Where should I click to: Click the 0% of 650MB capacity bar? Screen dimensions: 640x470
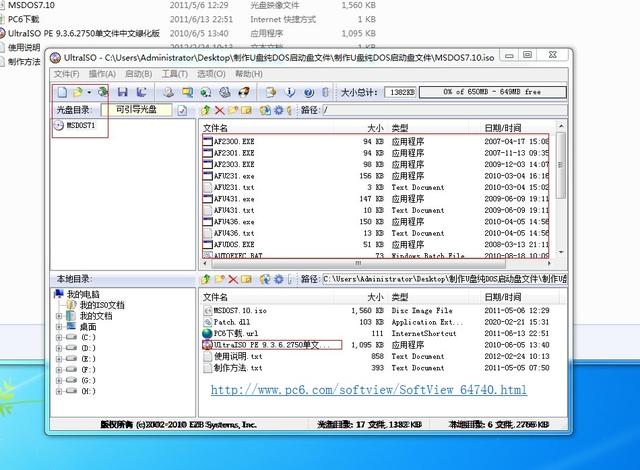(x=493, y=92)
